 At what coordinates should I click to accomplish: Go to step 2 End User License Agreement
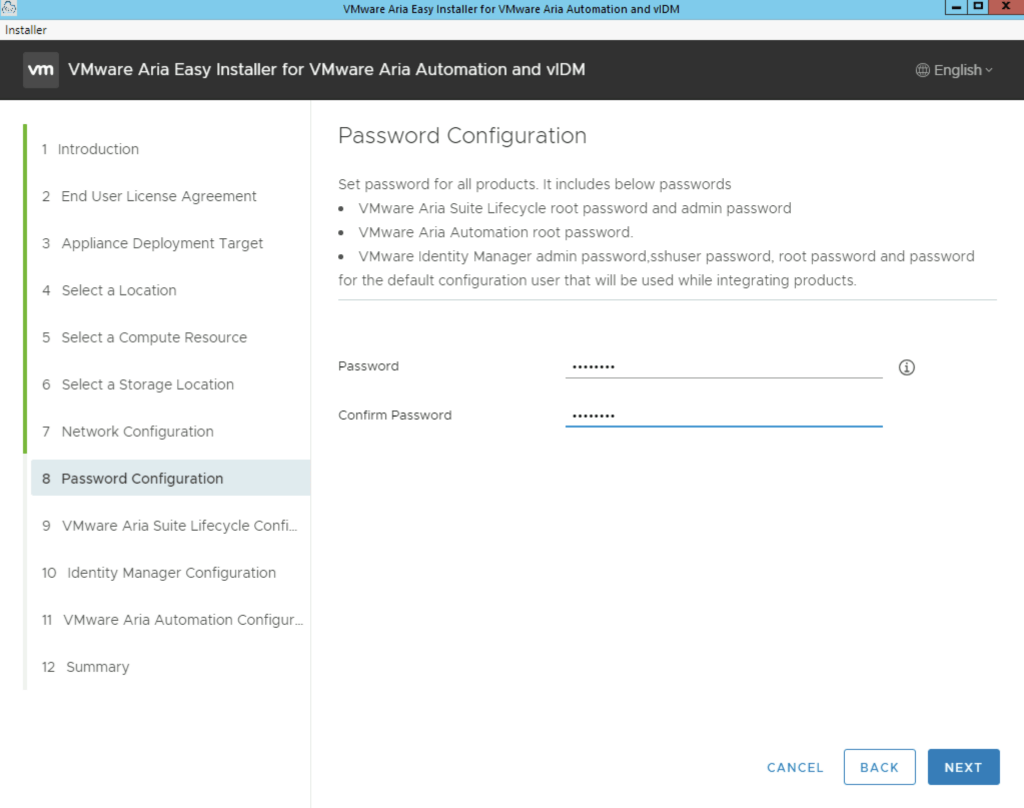(150, 196)
